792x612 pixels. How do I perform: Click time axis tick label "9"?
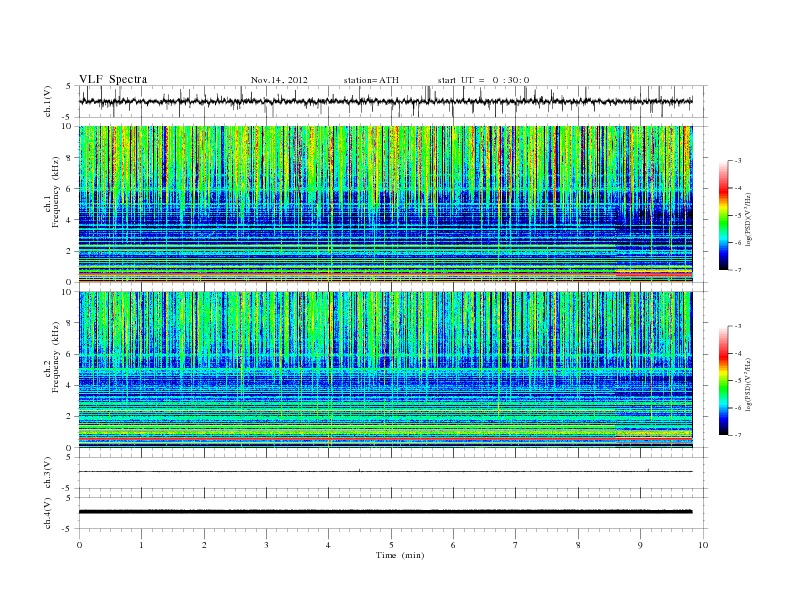(x=640, y=545)
